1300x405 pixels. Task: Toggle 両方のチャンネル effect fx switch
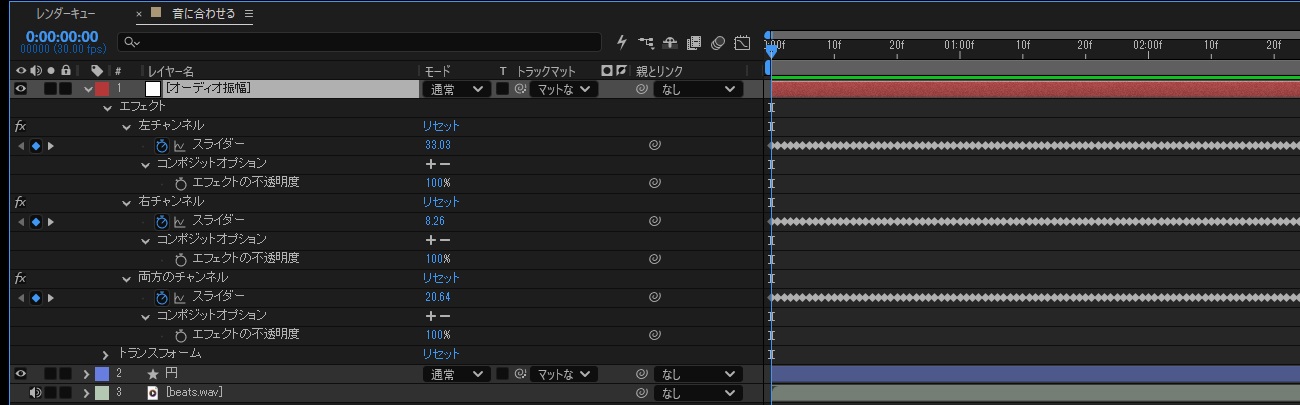coord(20,278)
